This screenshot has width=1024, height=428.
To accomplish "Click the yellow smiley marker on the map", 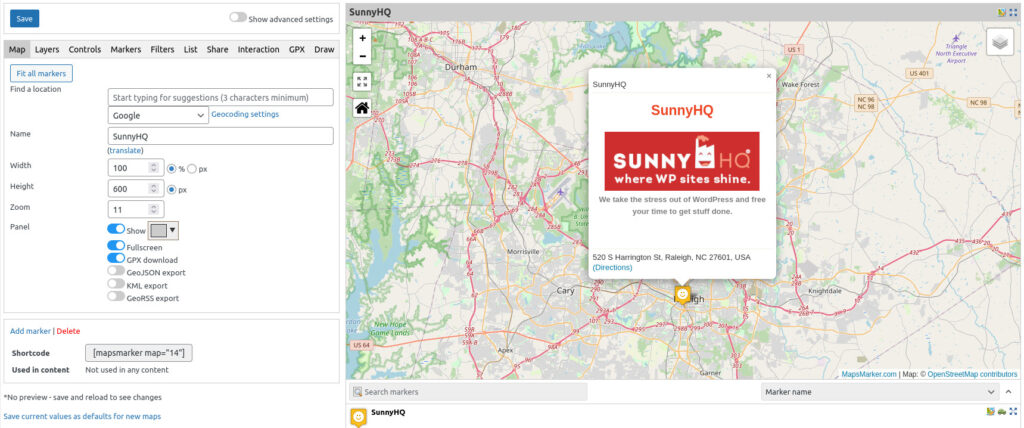I will (682, 295).
